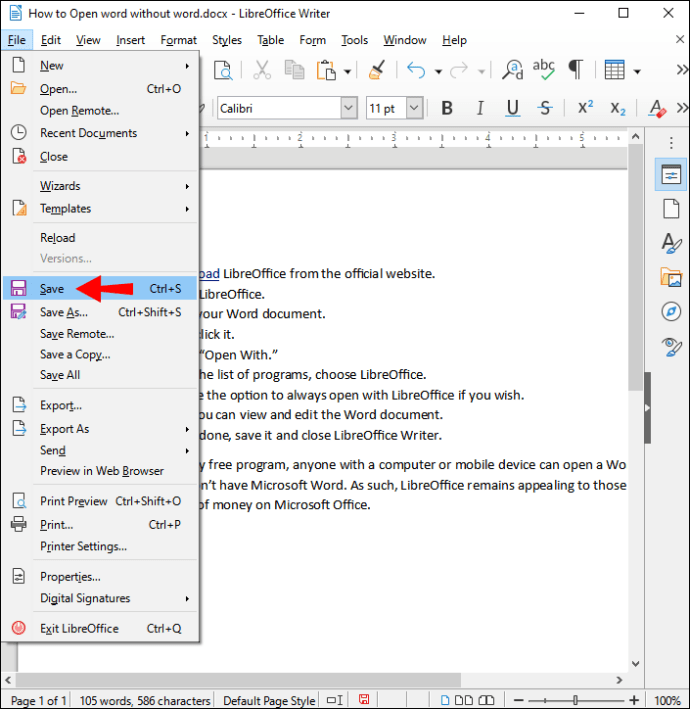Click the word count status field

pyautogui.click(x=145, y=700)
